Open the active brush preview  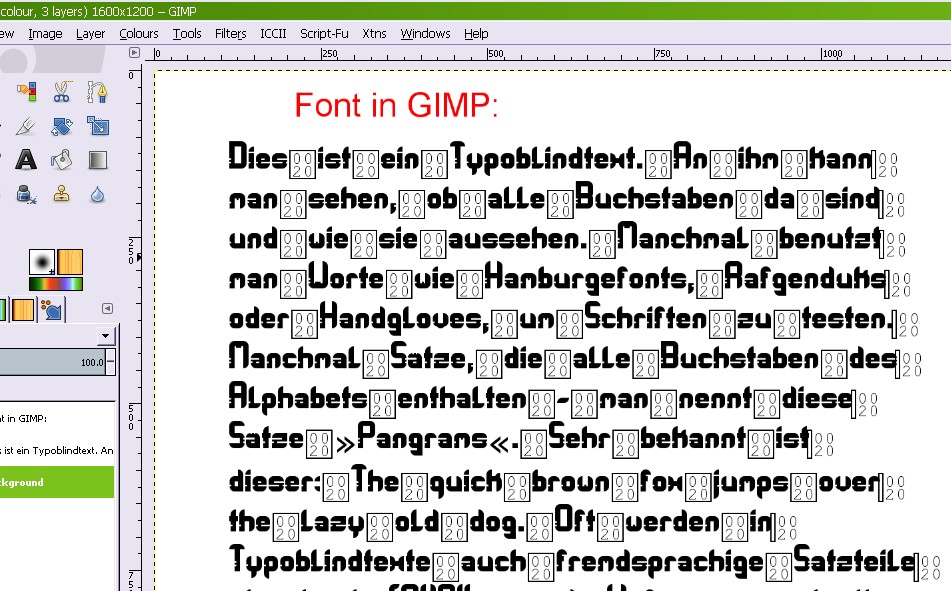(x=42, y=262)
